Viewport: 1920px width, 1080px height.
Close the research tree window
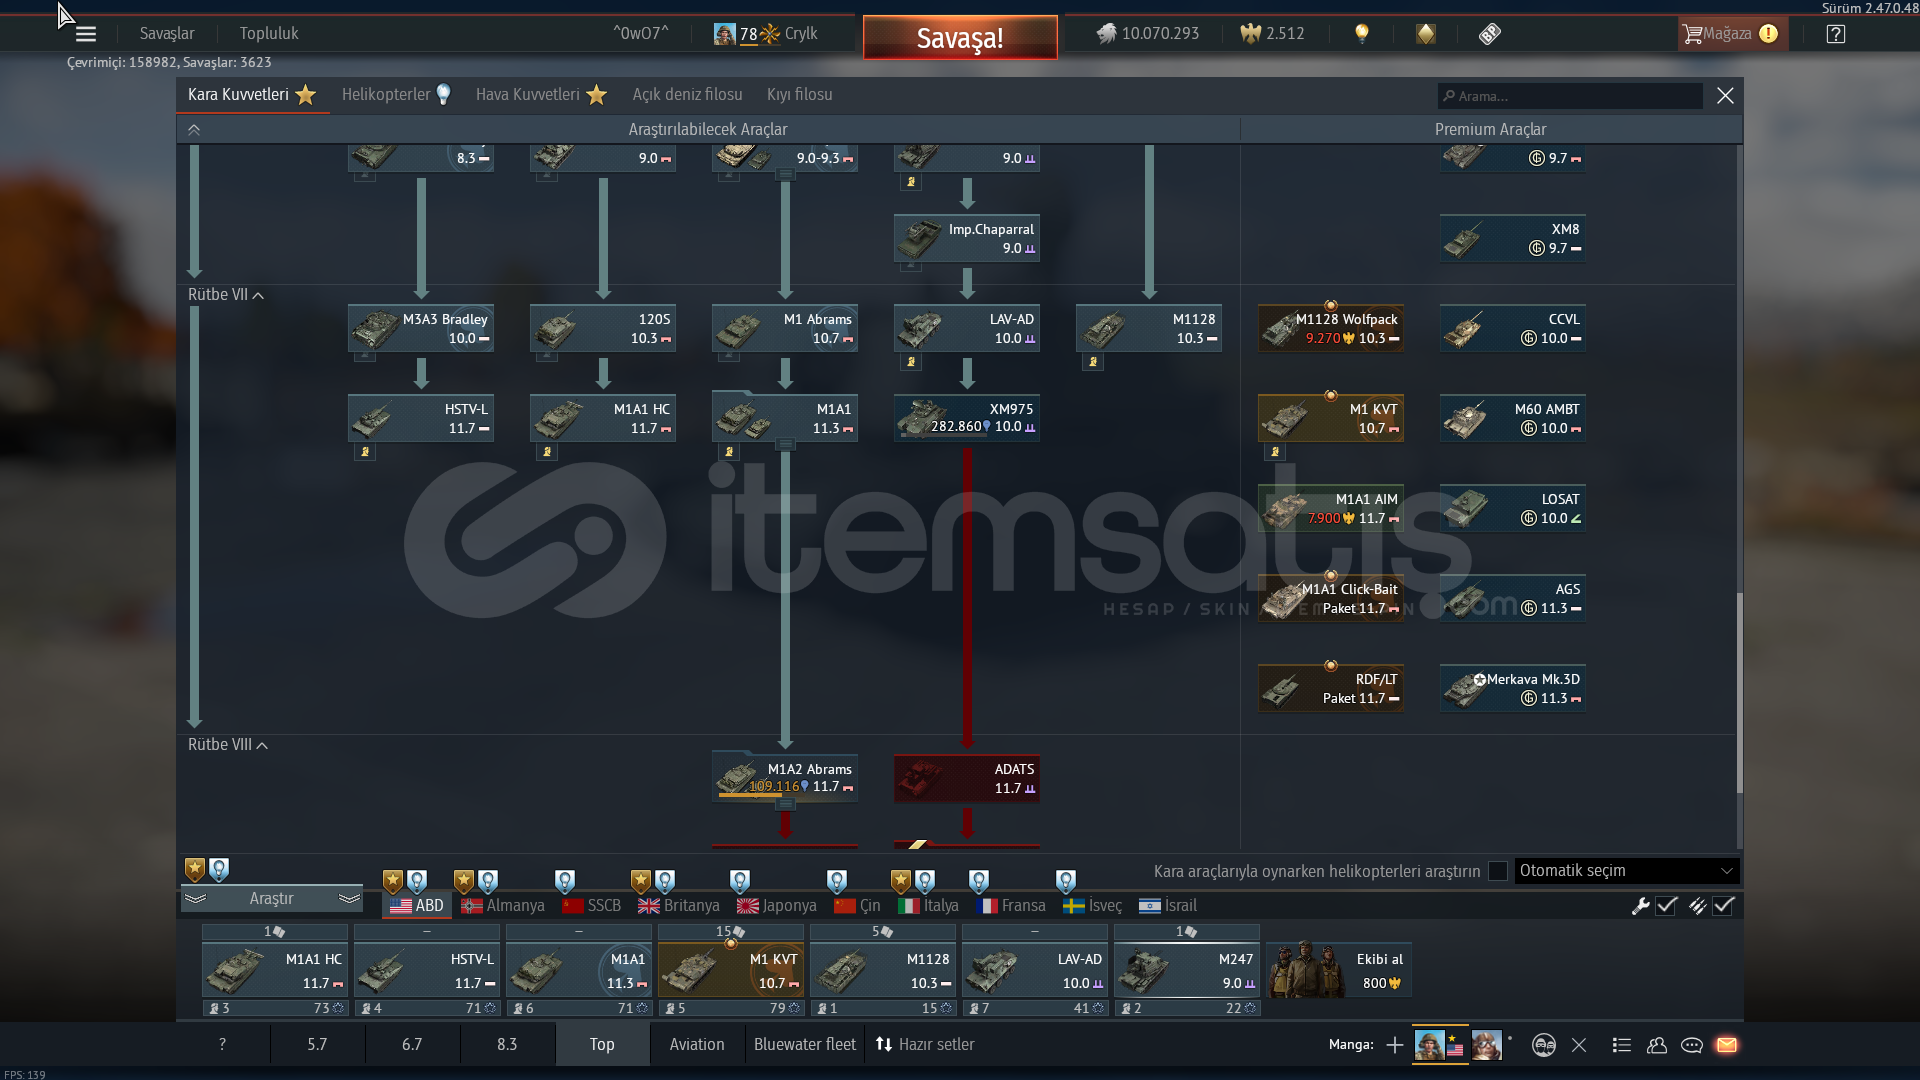tap(1725, 96)
